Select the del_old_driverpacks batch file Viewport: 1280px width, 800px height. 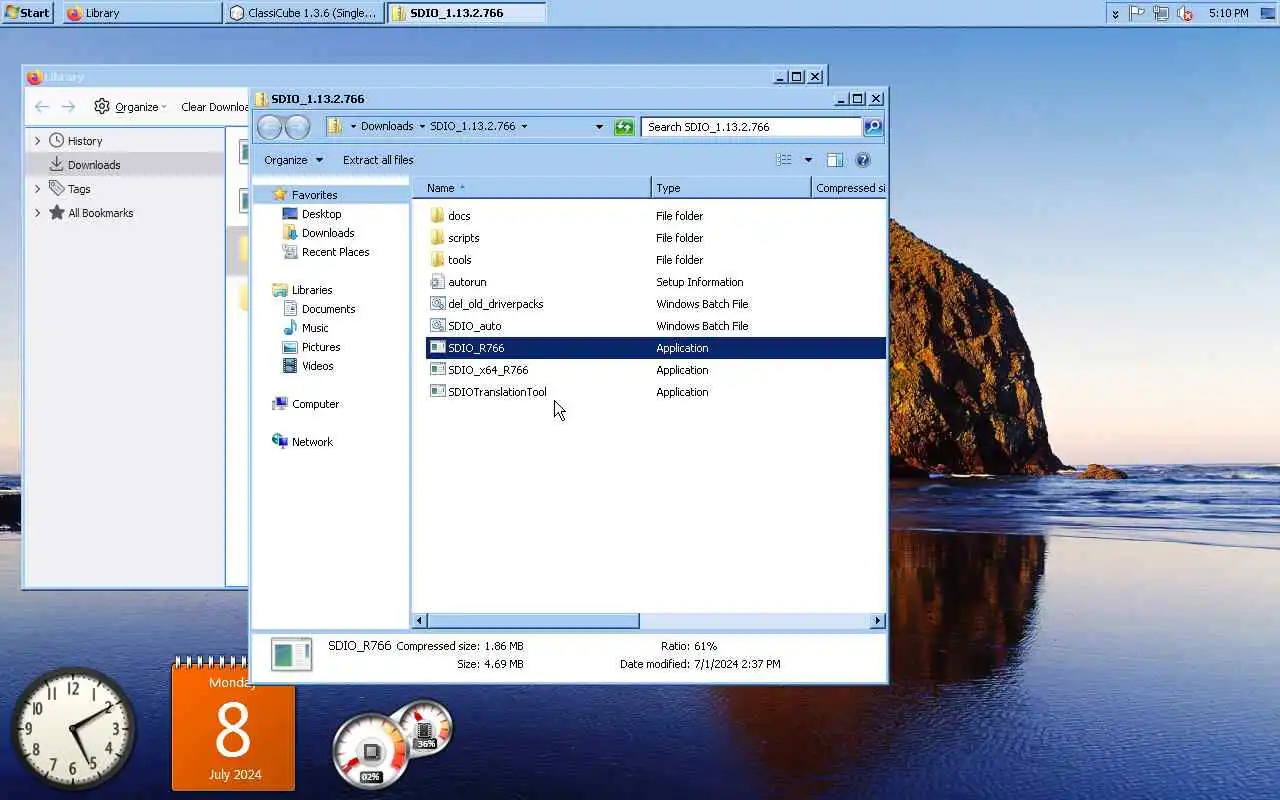pos(495,304)
